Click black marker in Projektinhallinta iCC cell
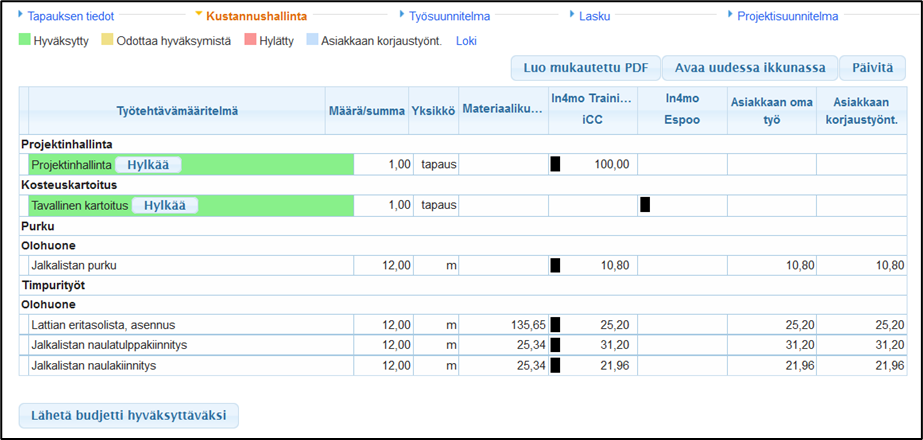Screen dimensions: 923x440 (x=555, y=165)
